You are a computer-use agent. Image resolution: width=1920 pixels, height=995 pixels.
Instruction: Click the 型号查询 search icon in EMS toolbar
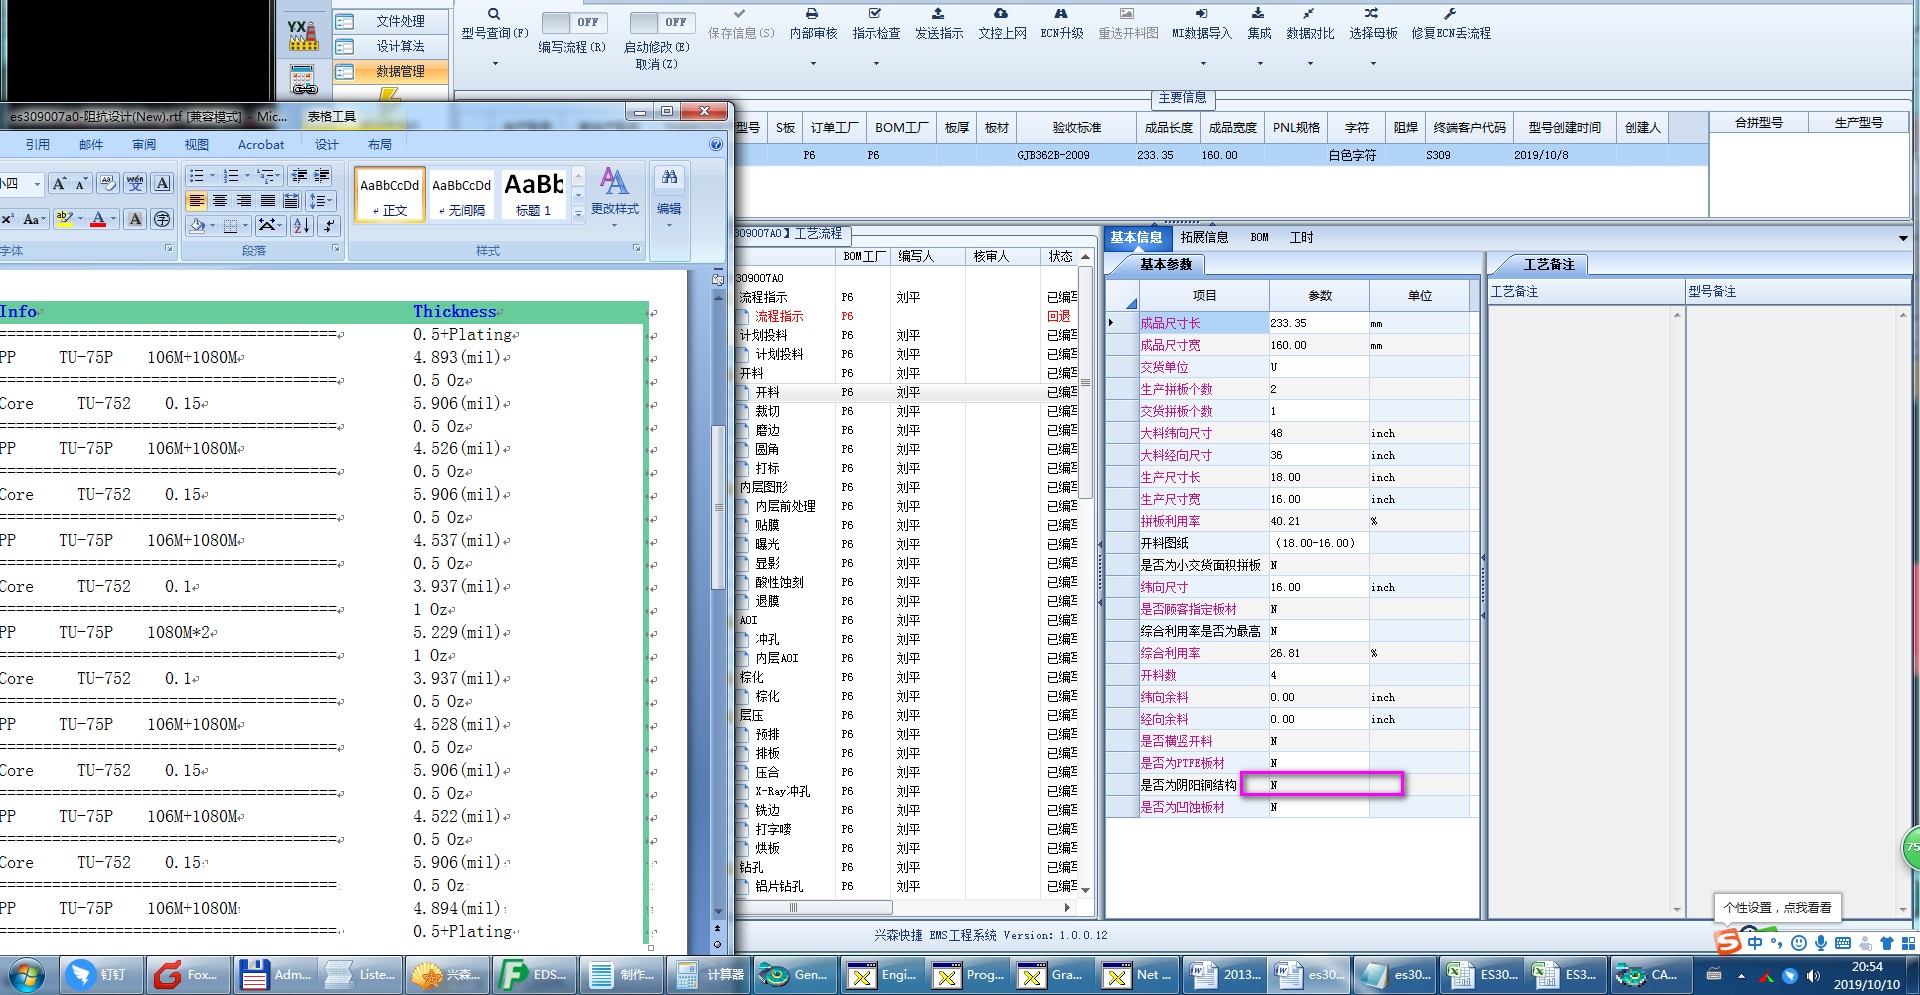494,14
